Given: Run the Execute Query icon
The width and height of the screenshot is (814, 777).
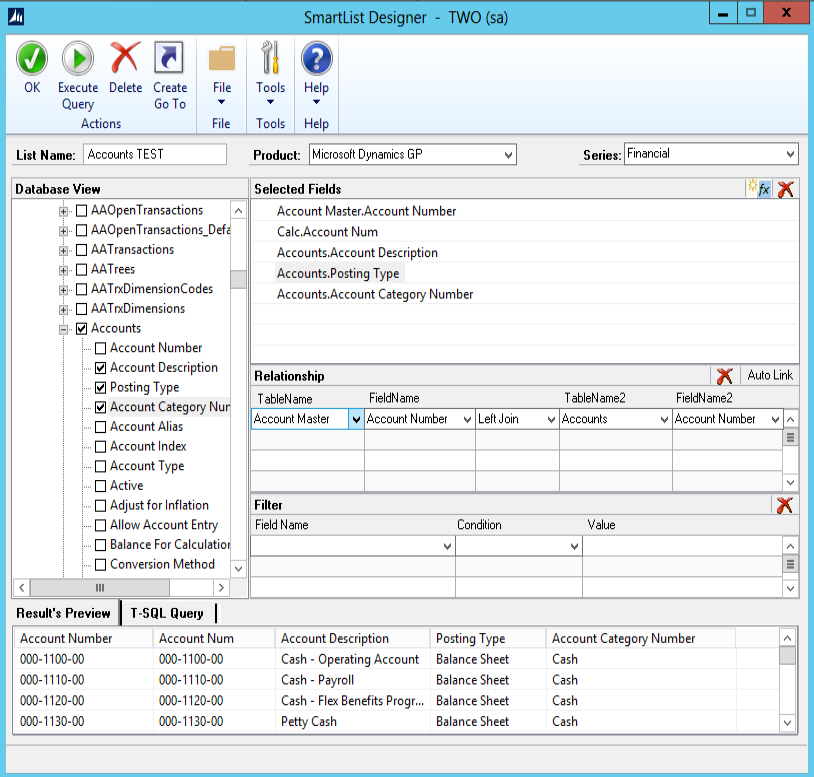Looking at the screenshot, I should click(x=78, y=59).
